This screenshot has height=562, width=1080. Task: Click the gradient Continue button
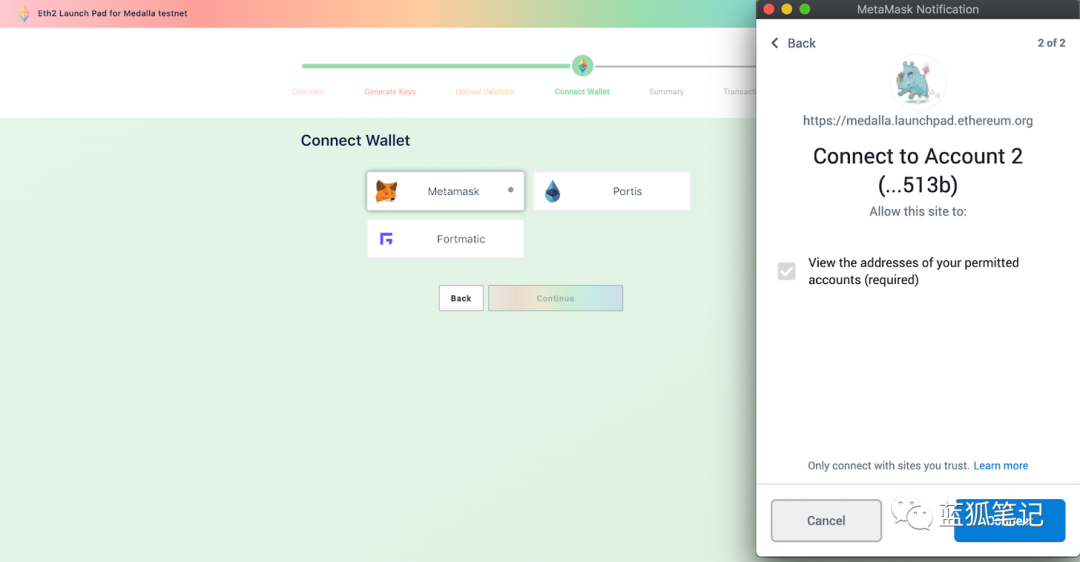(555, 298)
